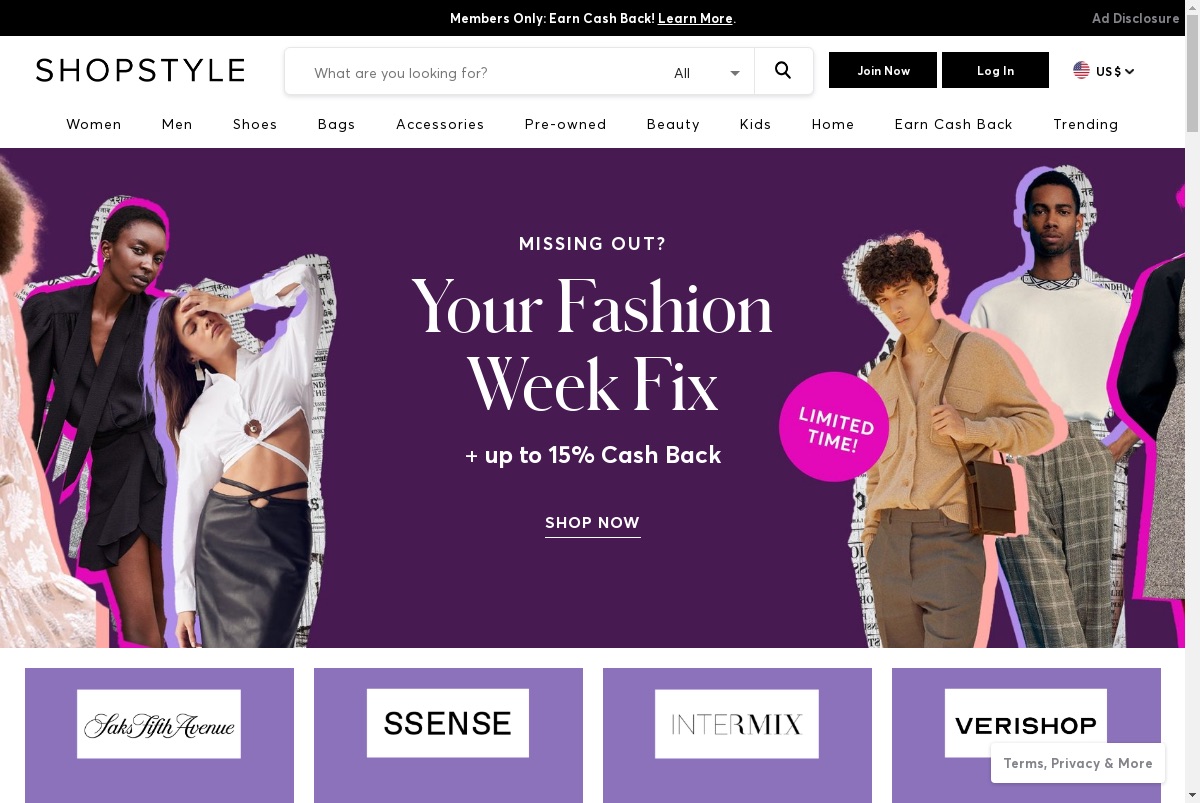1200x803 pixels.
Task: Open the Saks Fifth Avenue retailer tile
Action: click(159, 735)
